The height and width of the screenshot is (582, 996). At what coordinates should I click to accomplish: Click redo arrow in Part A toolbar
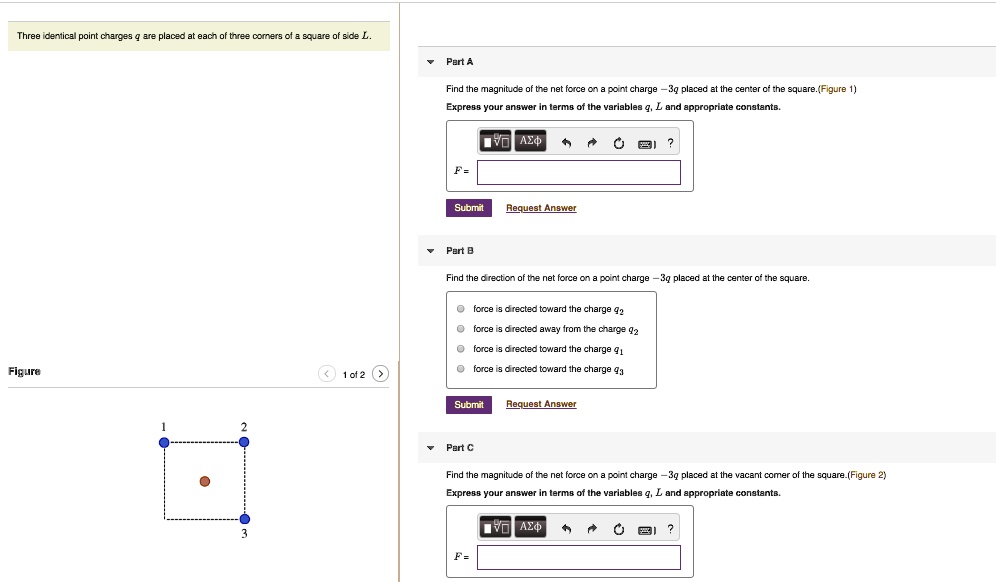592,143
